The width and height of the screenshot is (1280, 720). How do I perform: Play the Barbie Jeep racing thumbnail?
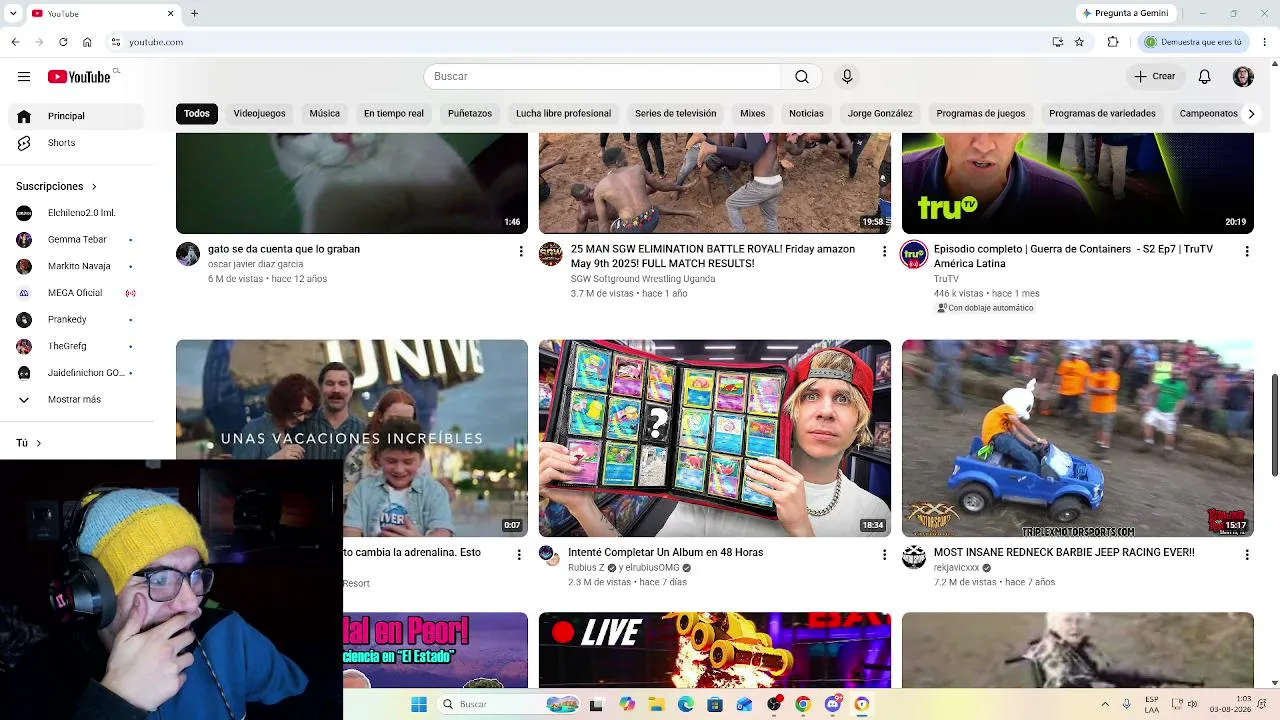[x=1078, y=438]
